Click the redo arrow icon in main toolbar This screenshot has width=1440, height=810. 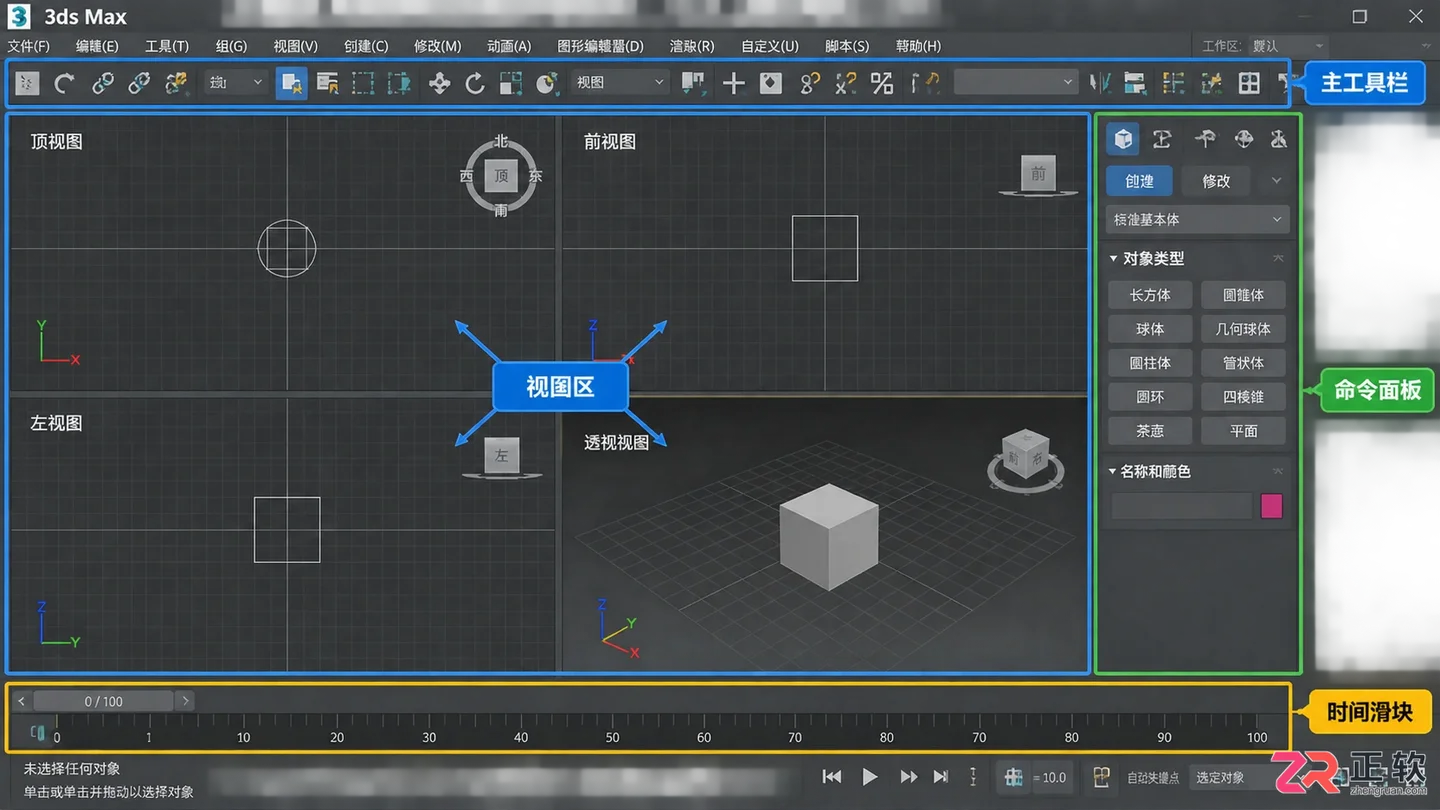[x=65, y=83]
